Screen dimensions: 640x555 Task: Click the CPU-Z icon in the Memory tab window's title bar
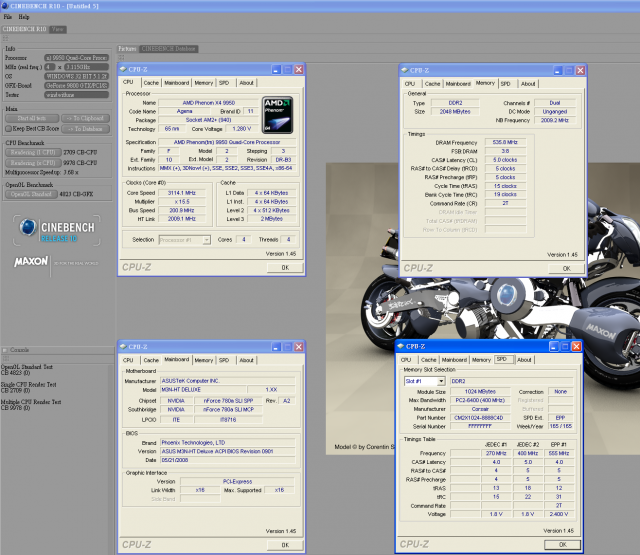tap(404, 70)
